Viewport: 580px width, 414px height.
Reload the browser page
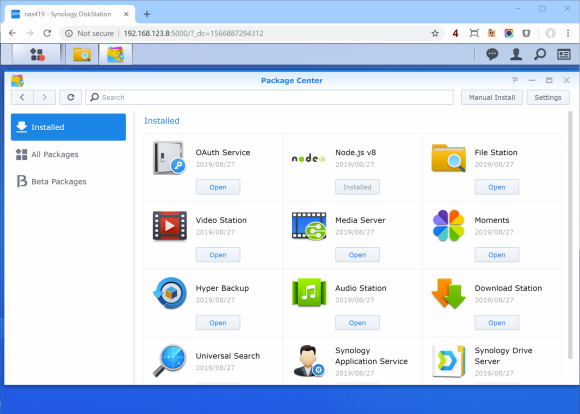coord(47,33)
